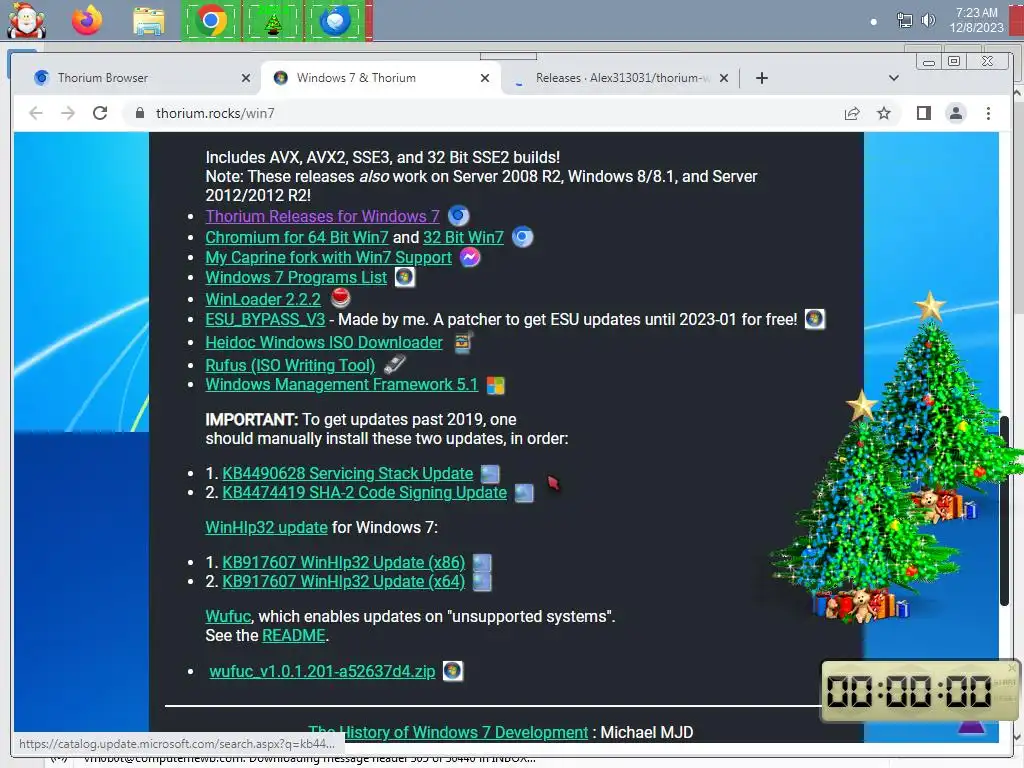
Task: Click the share page icon
Action: [x=852, y=114]
